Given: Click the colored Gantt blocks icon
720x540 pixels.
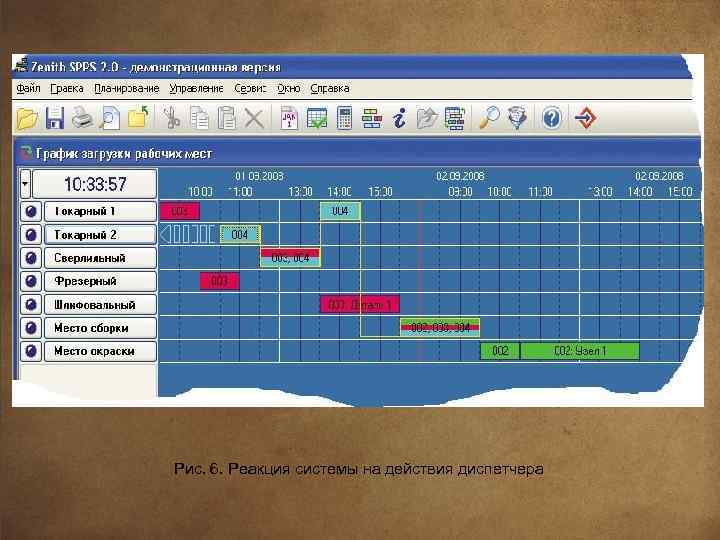Looking at the screenshot, I should point(372,118).
